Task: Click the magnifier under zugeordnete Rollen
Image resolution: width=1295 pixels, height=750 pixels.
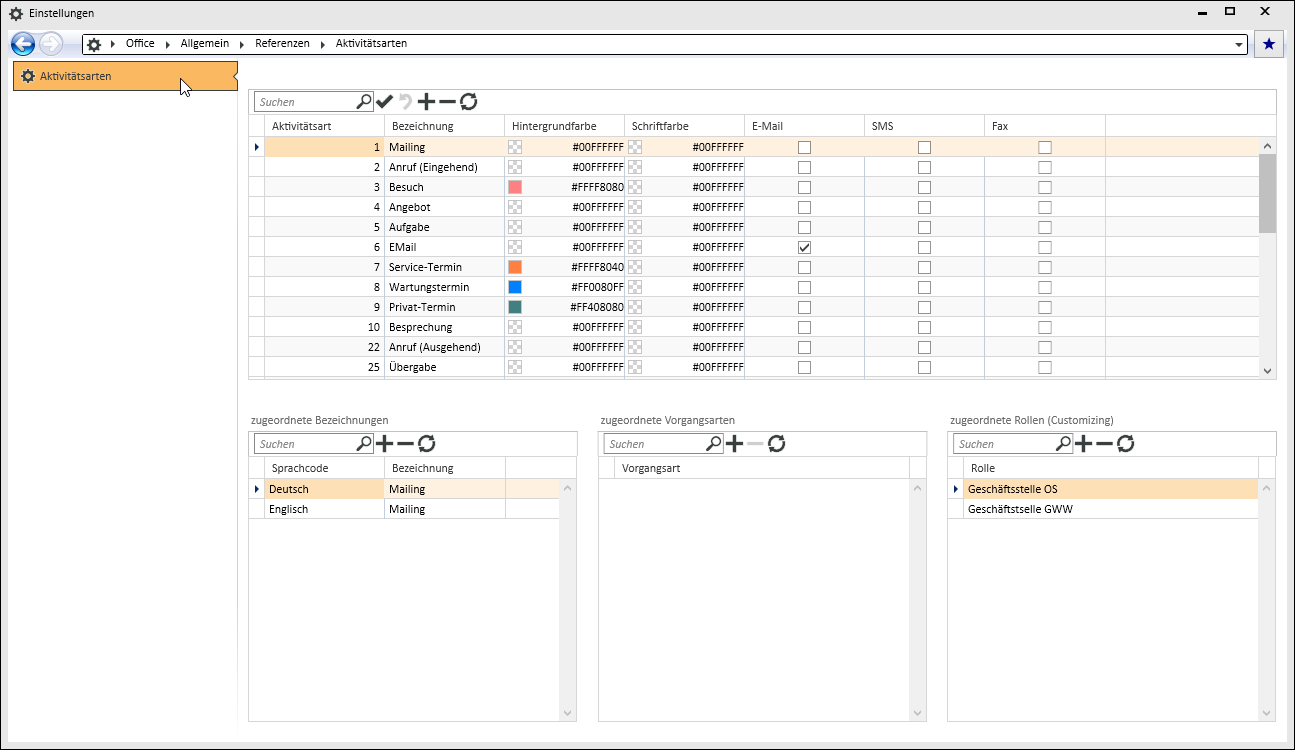Action: point(1063,443)
